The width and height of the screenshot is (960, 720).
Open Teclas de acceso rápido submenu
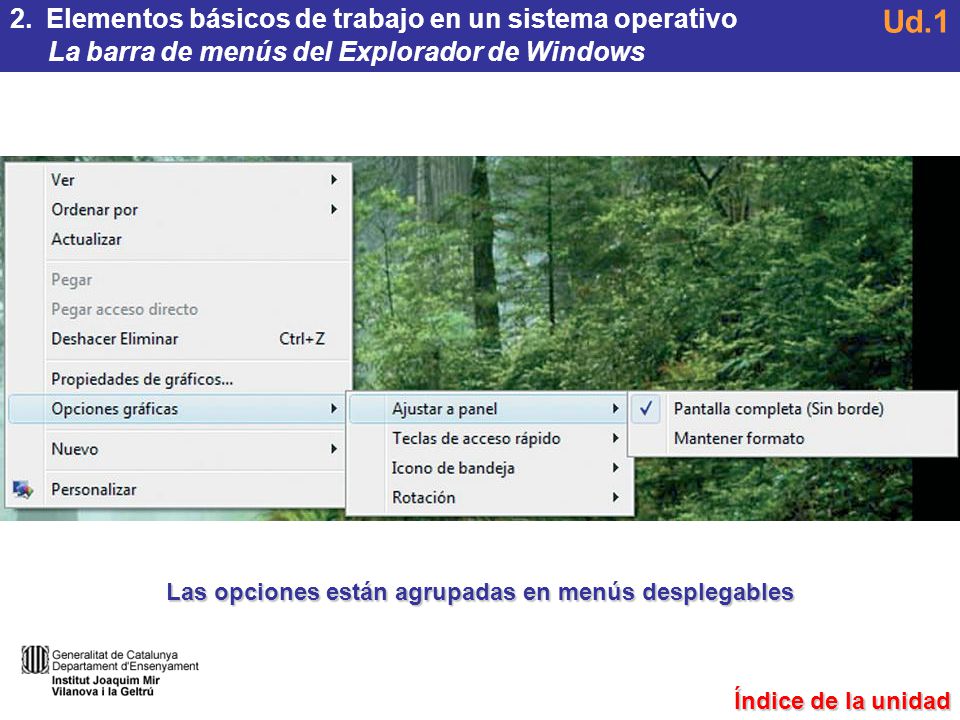pos(490,438)
